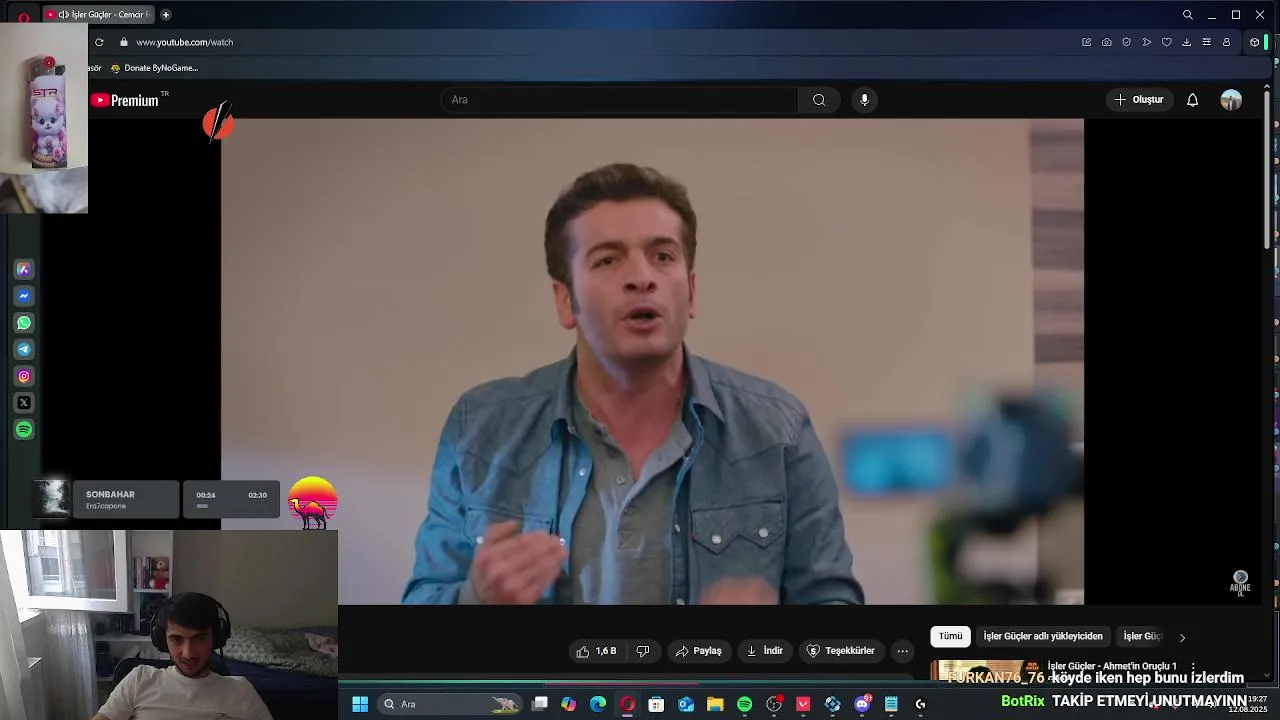Switch to İşler Güçler browser tab

[x=100, y=15]
